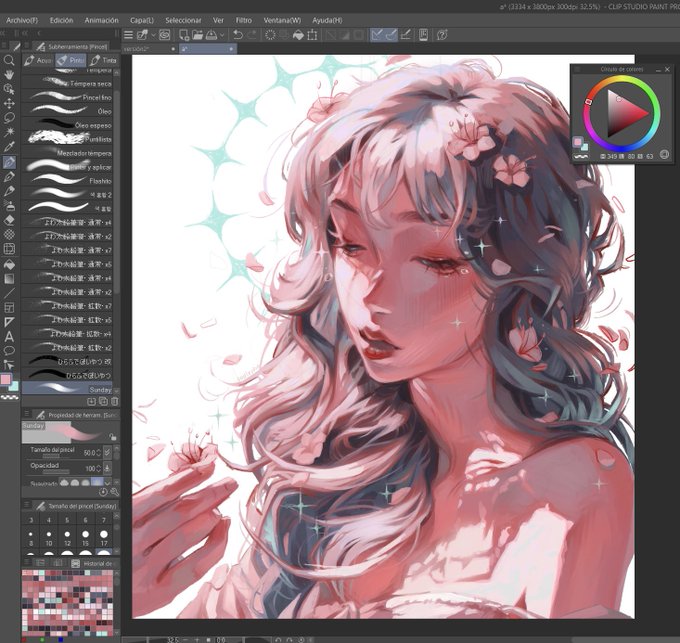Image resolution: width=680 pixels, height=643 pixels.
Task: Choose the Témpera seca brush
Action: click(67, 83)
